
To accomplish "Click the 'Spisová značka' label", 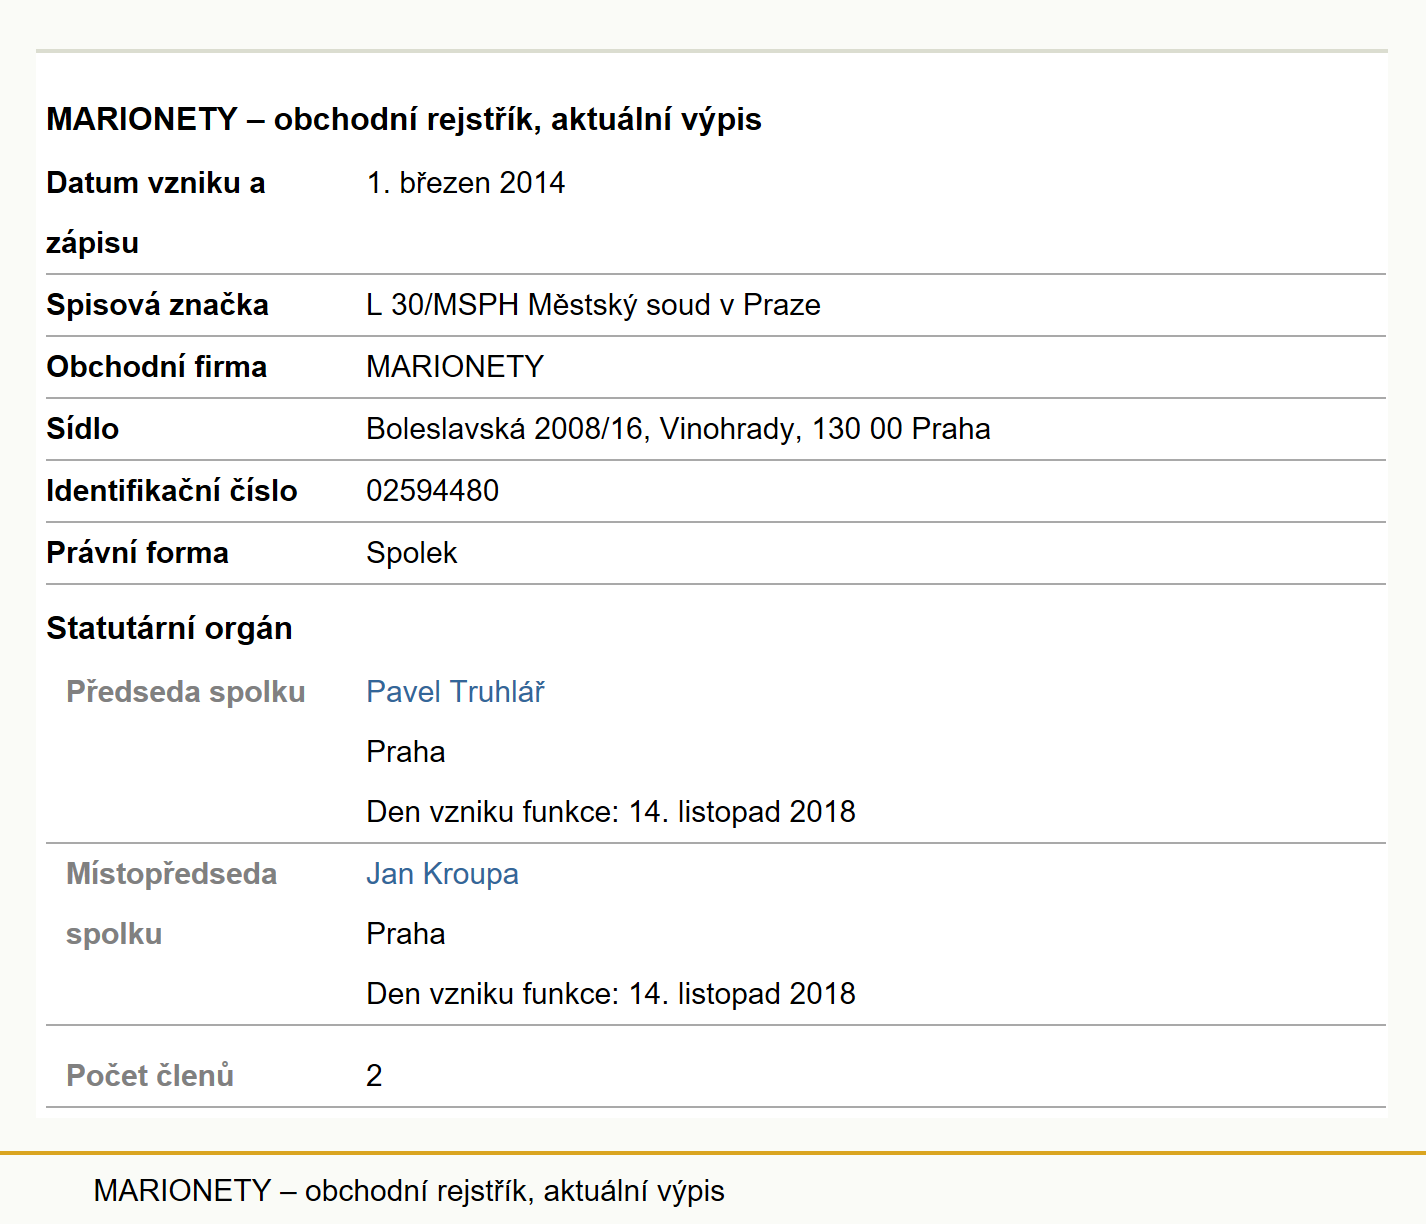I will (157, 304).
